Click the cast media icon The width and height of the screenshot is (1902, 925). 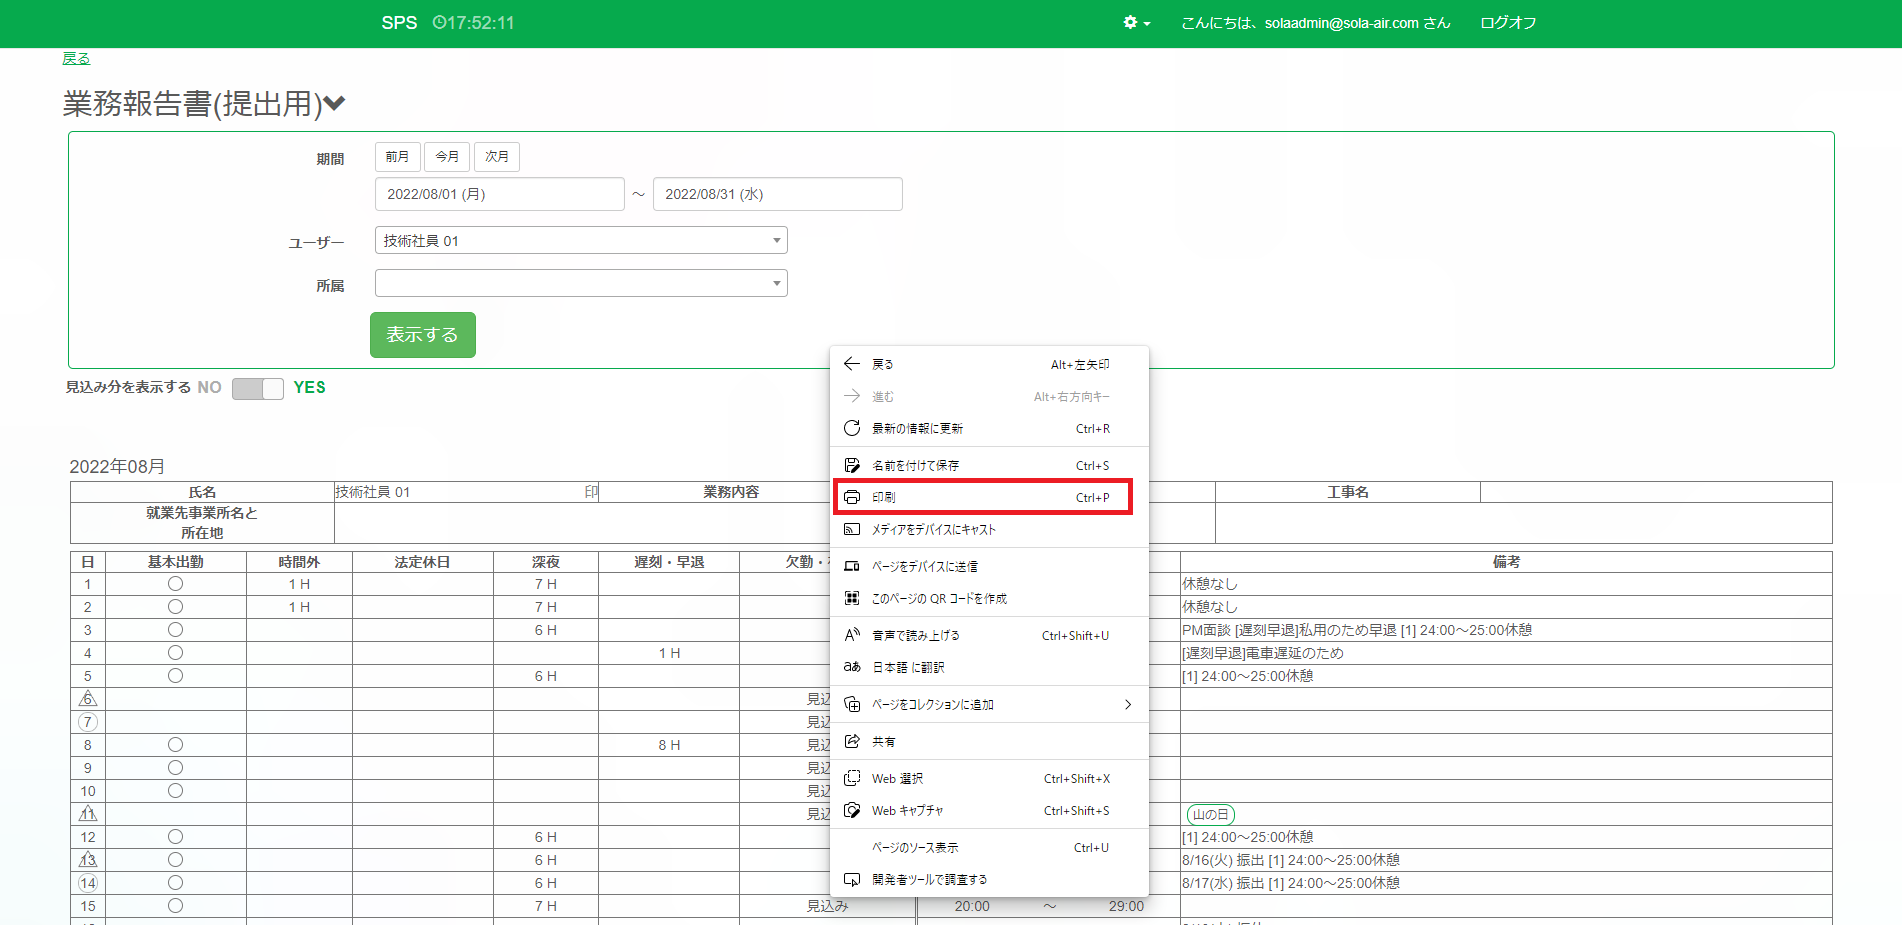(x=852, y=529)
